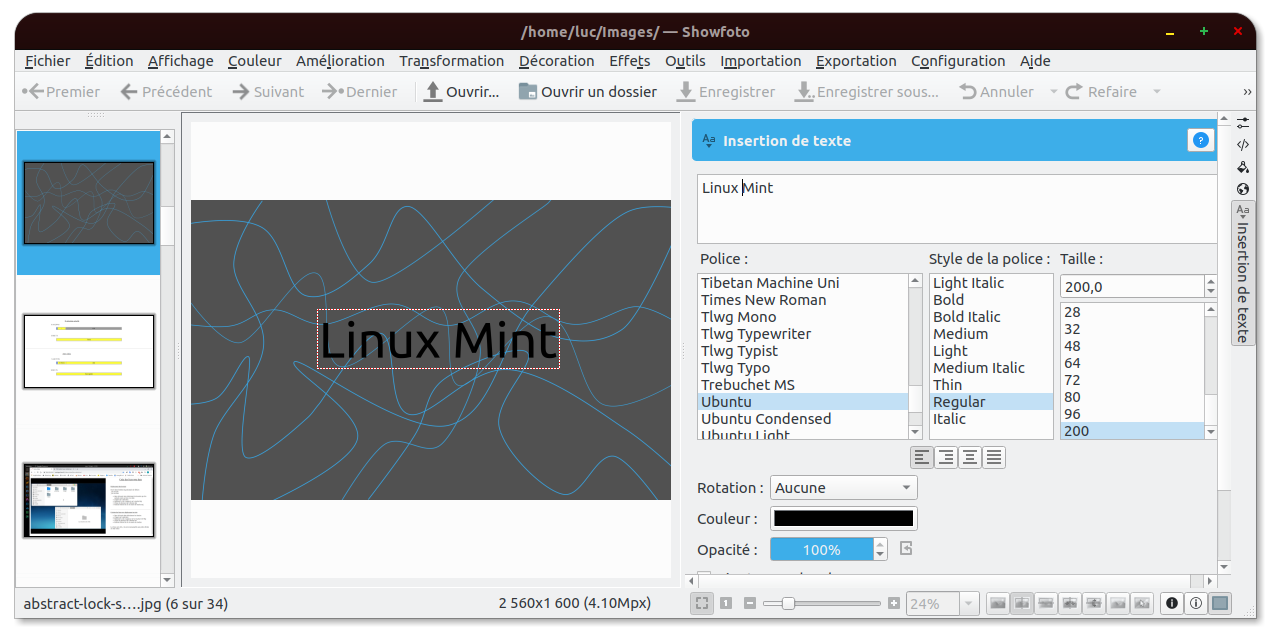Select the selected abstract wallpaper thumbnail

click(x=89, y=203)
